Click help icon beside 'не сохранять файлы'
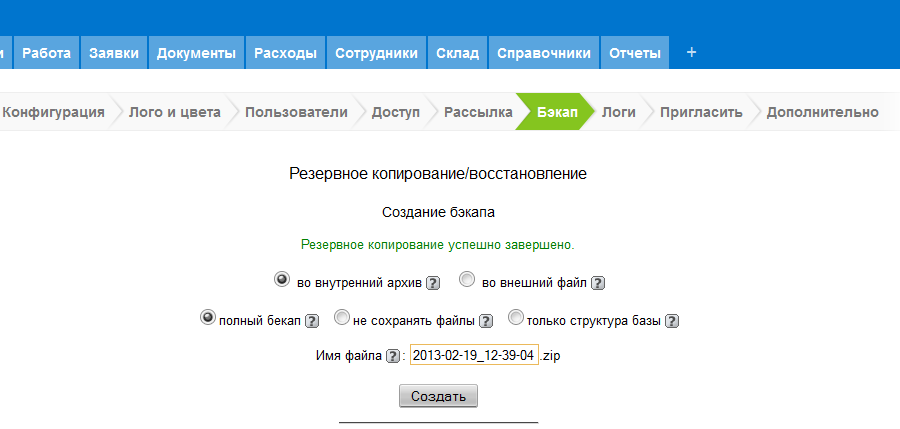Viewport: 900px width, 429px height. click(486, 321)
